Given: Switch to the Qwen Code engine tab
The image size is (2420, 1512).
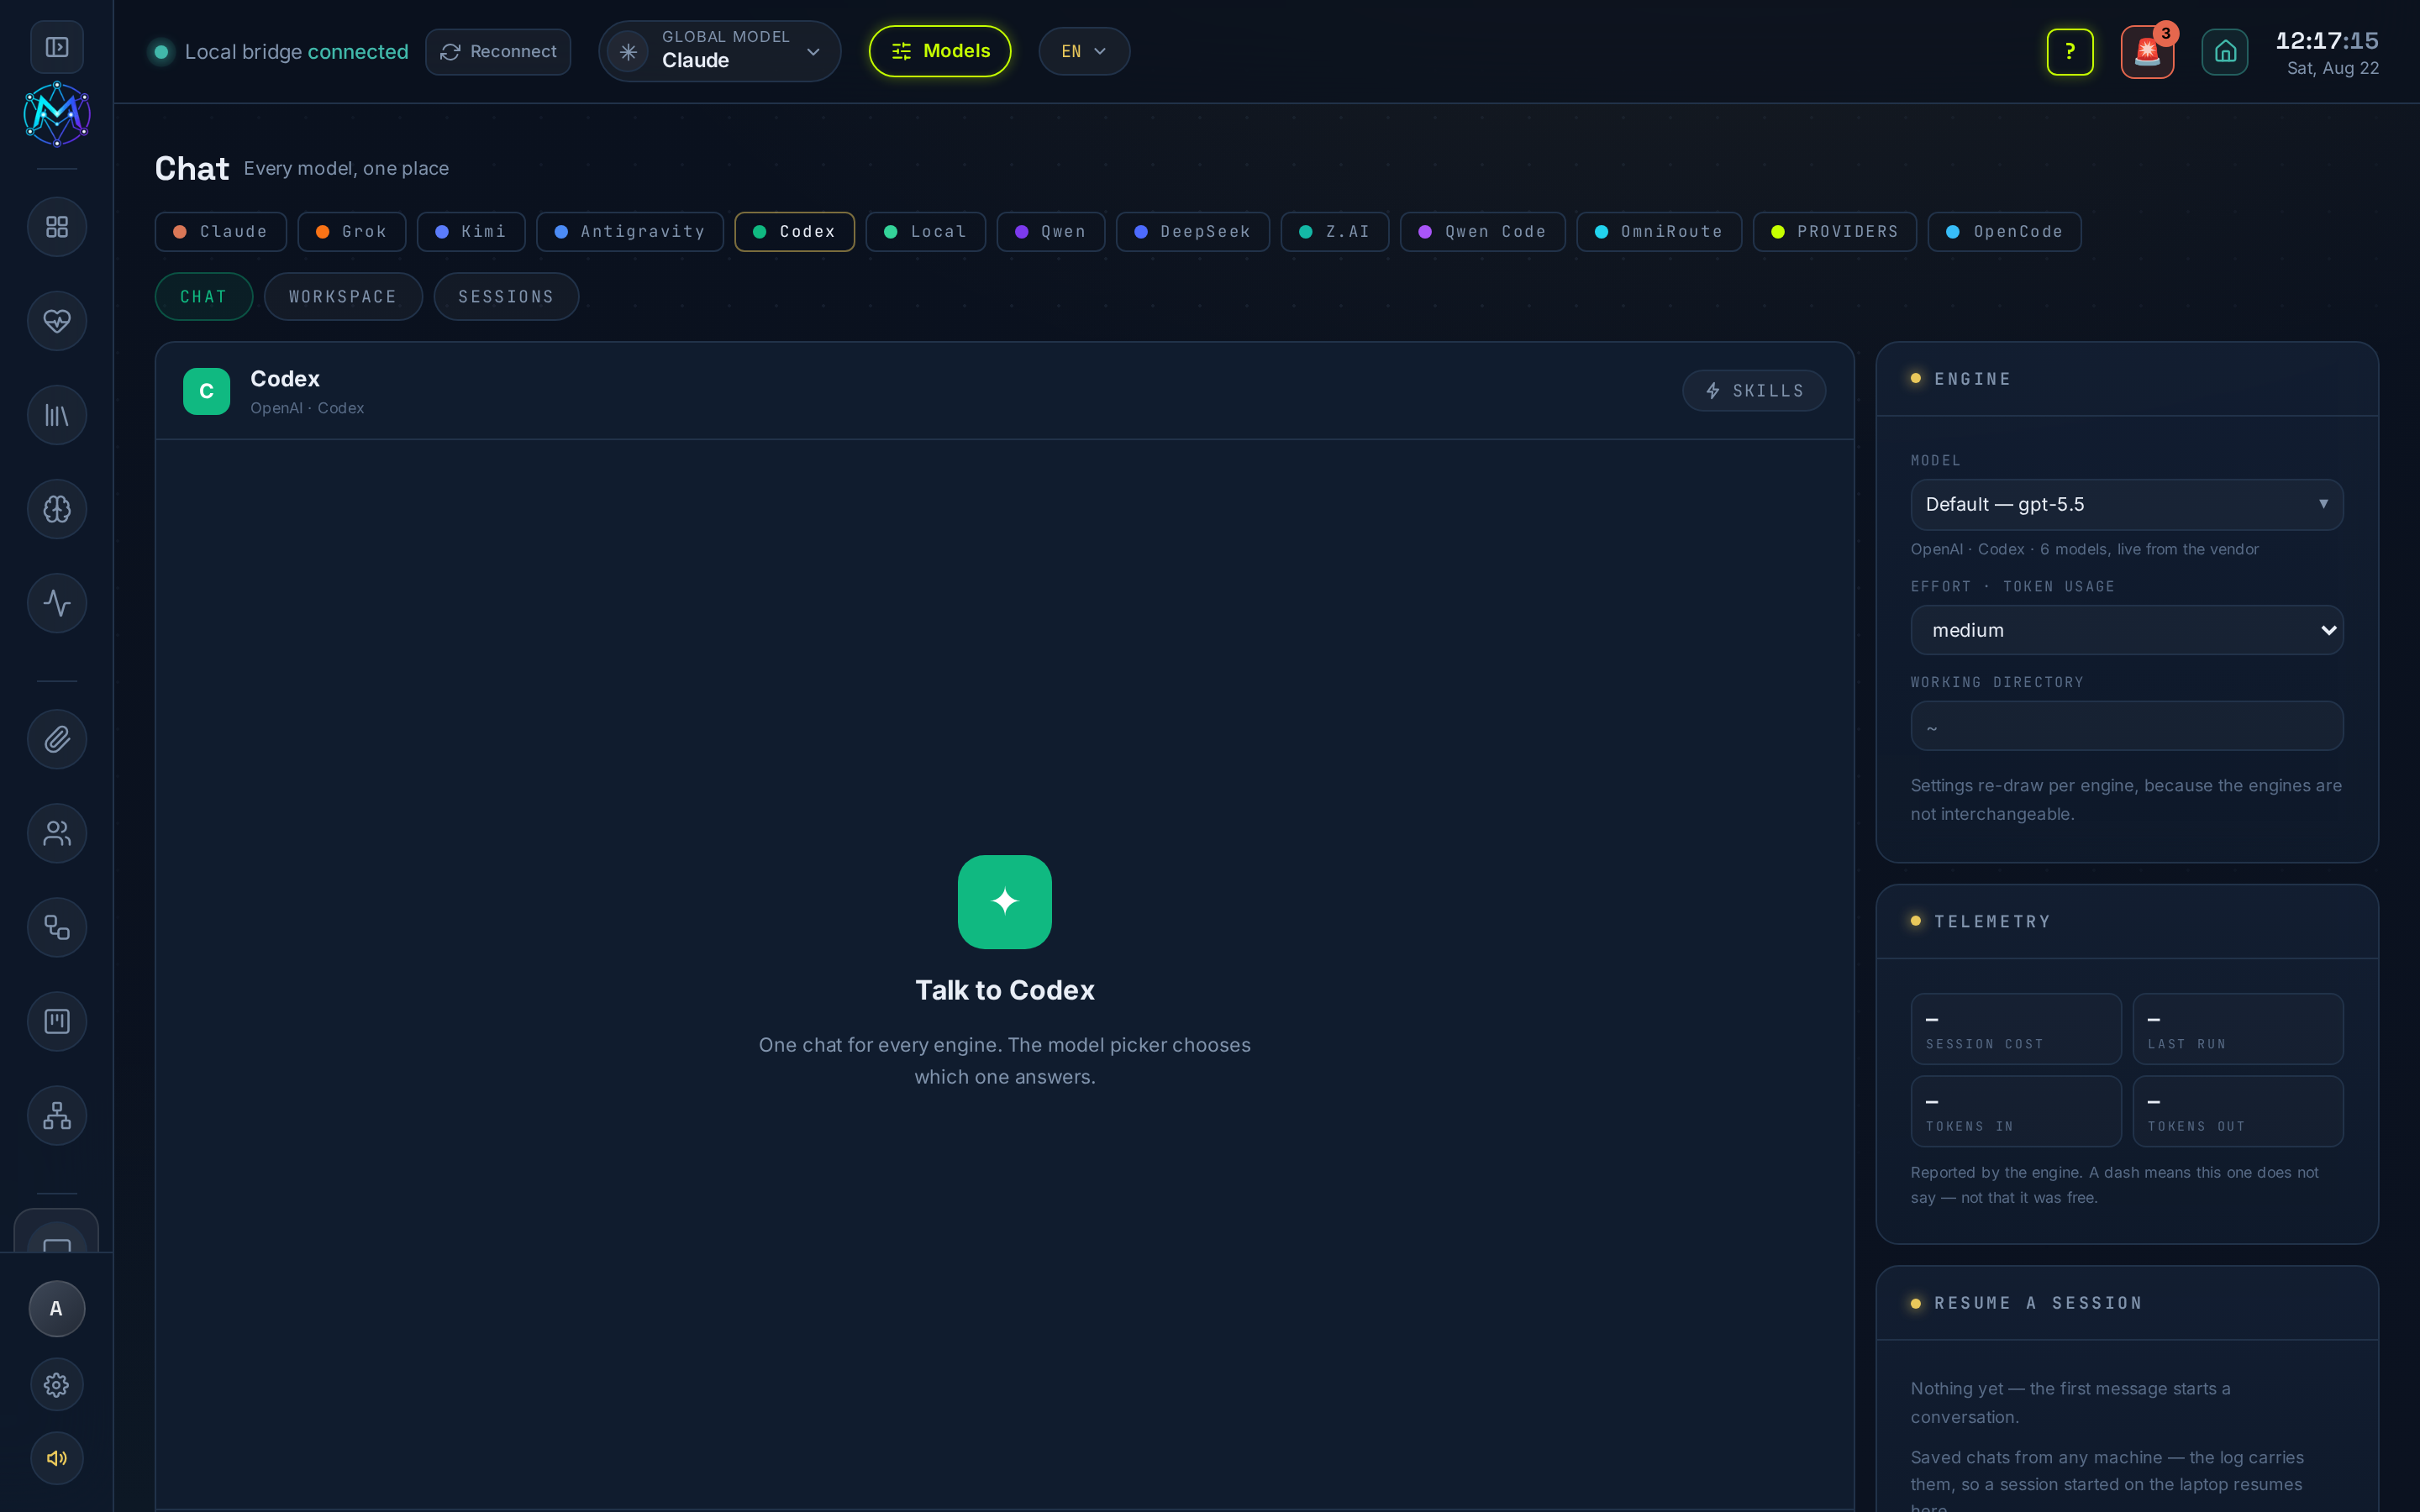Looking at the screenshot, I should (1483, 232).
